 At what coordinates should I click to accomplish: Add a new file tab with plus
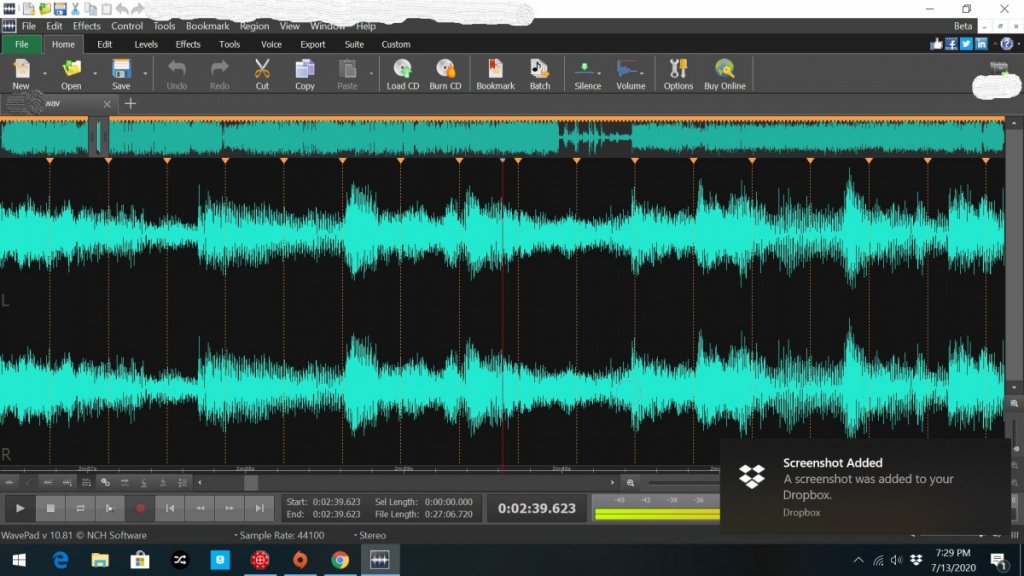(x=131, y=103)
